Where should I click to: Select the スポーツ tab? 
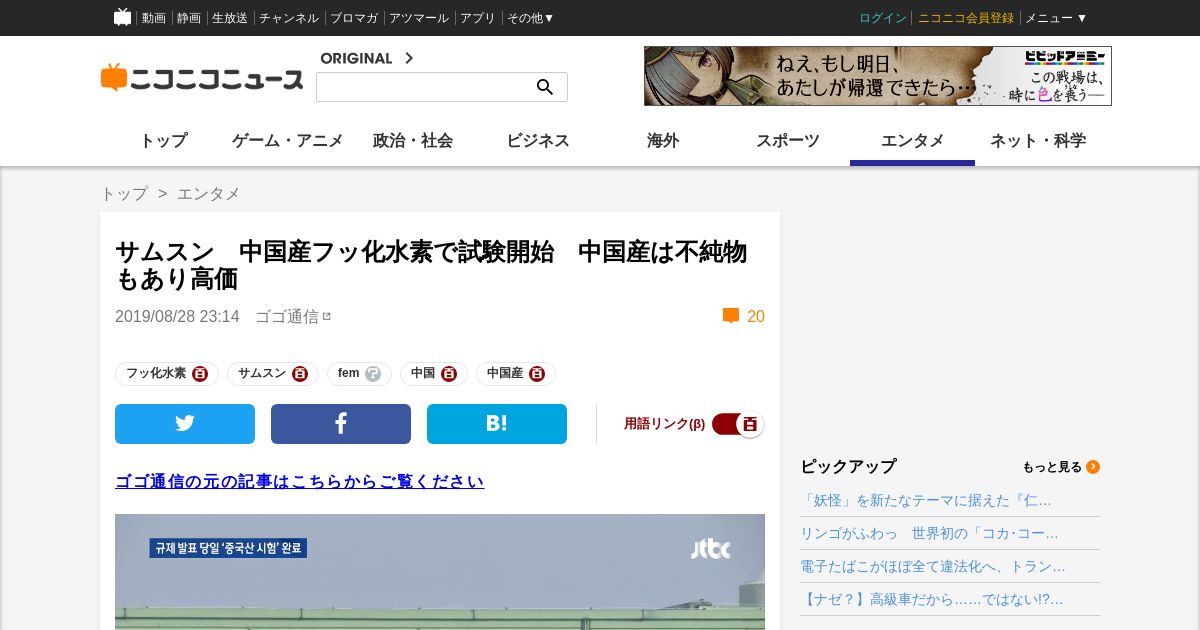[x=788, y=141]
